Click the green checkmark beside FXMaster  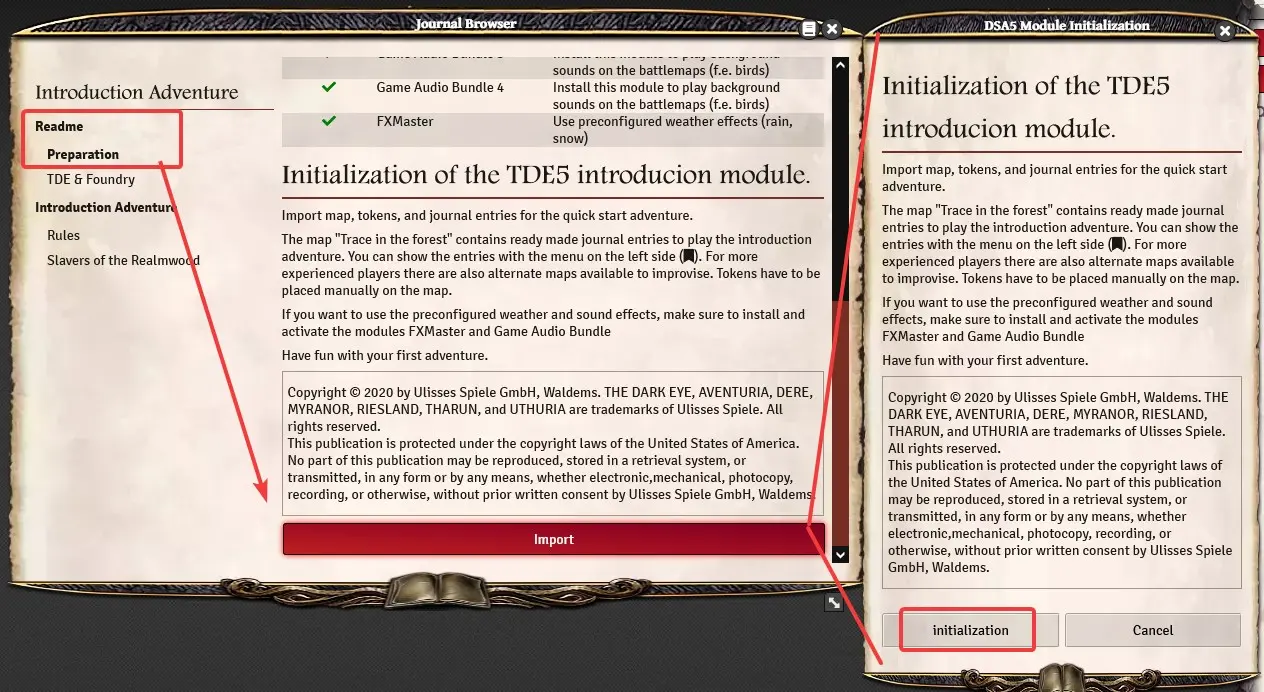coord(329,122)
